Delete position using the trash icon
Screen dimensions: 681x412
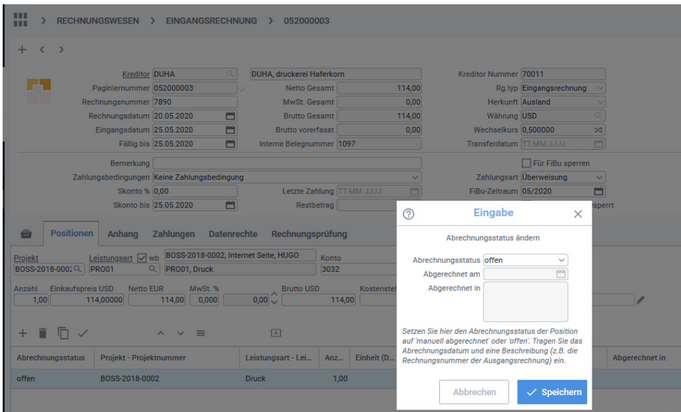pos(43,333)
